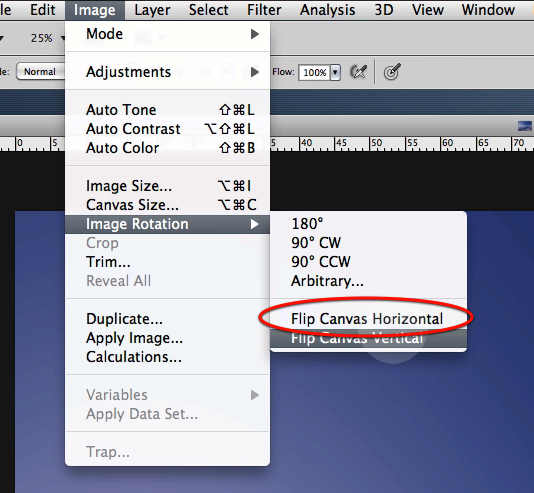This screenshot has height=493, width=534.
Task: Rotate image 90° CCW
Action: point(368,262)
